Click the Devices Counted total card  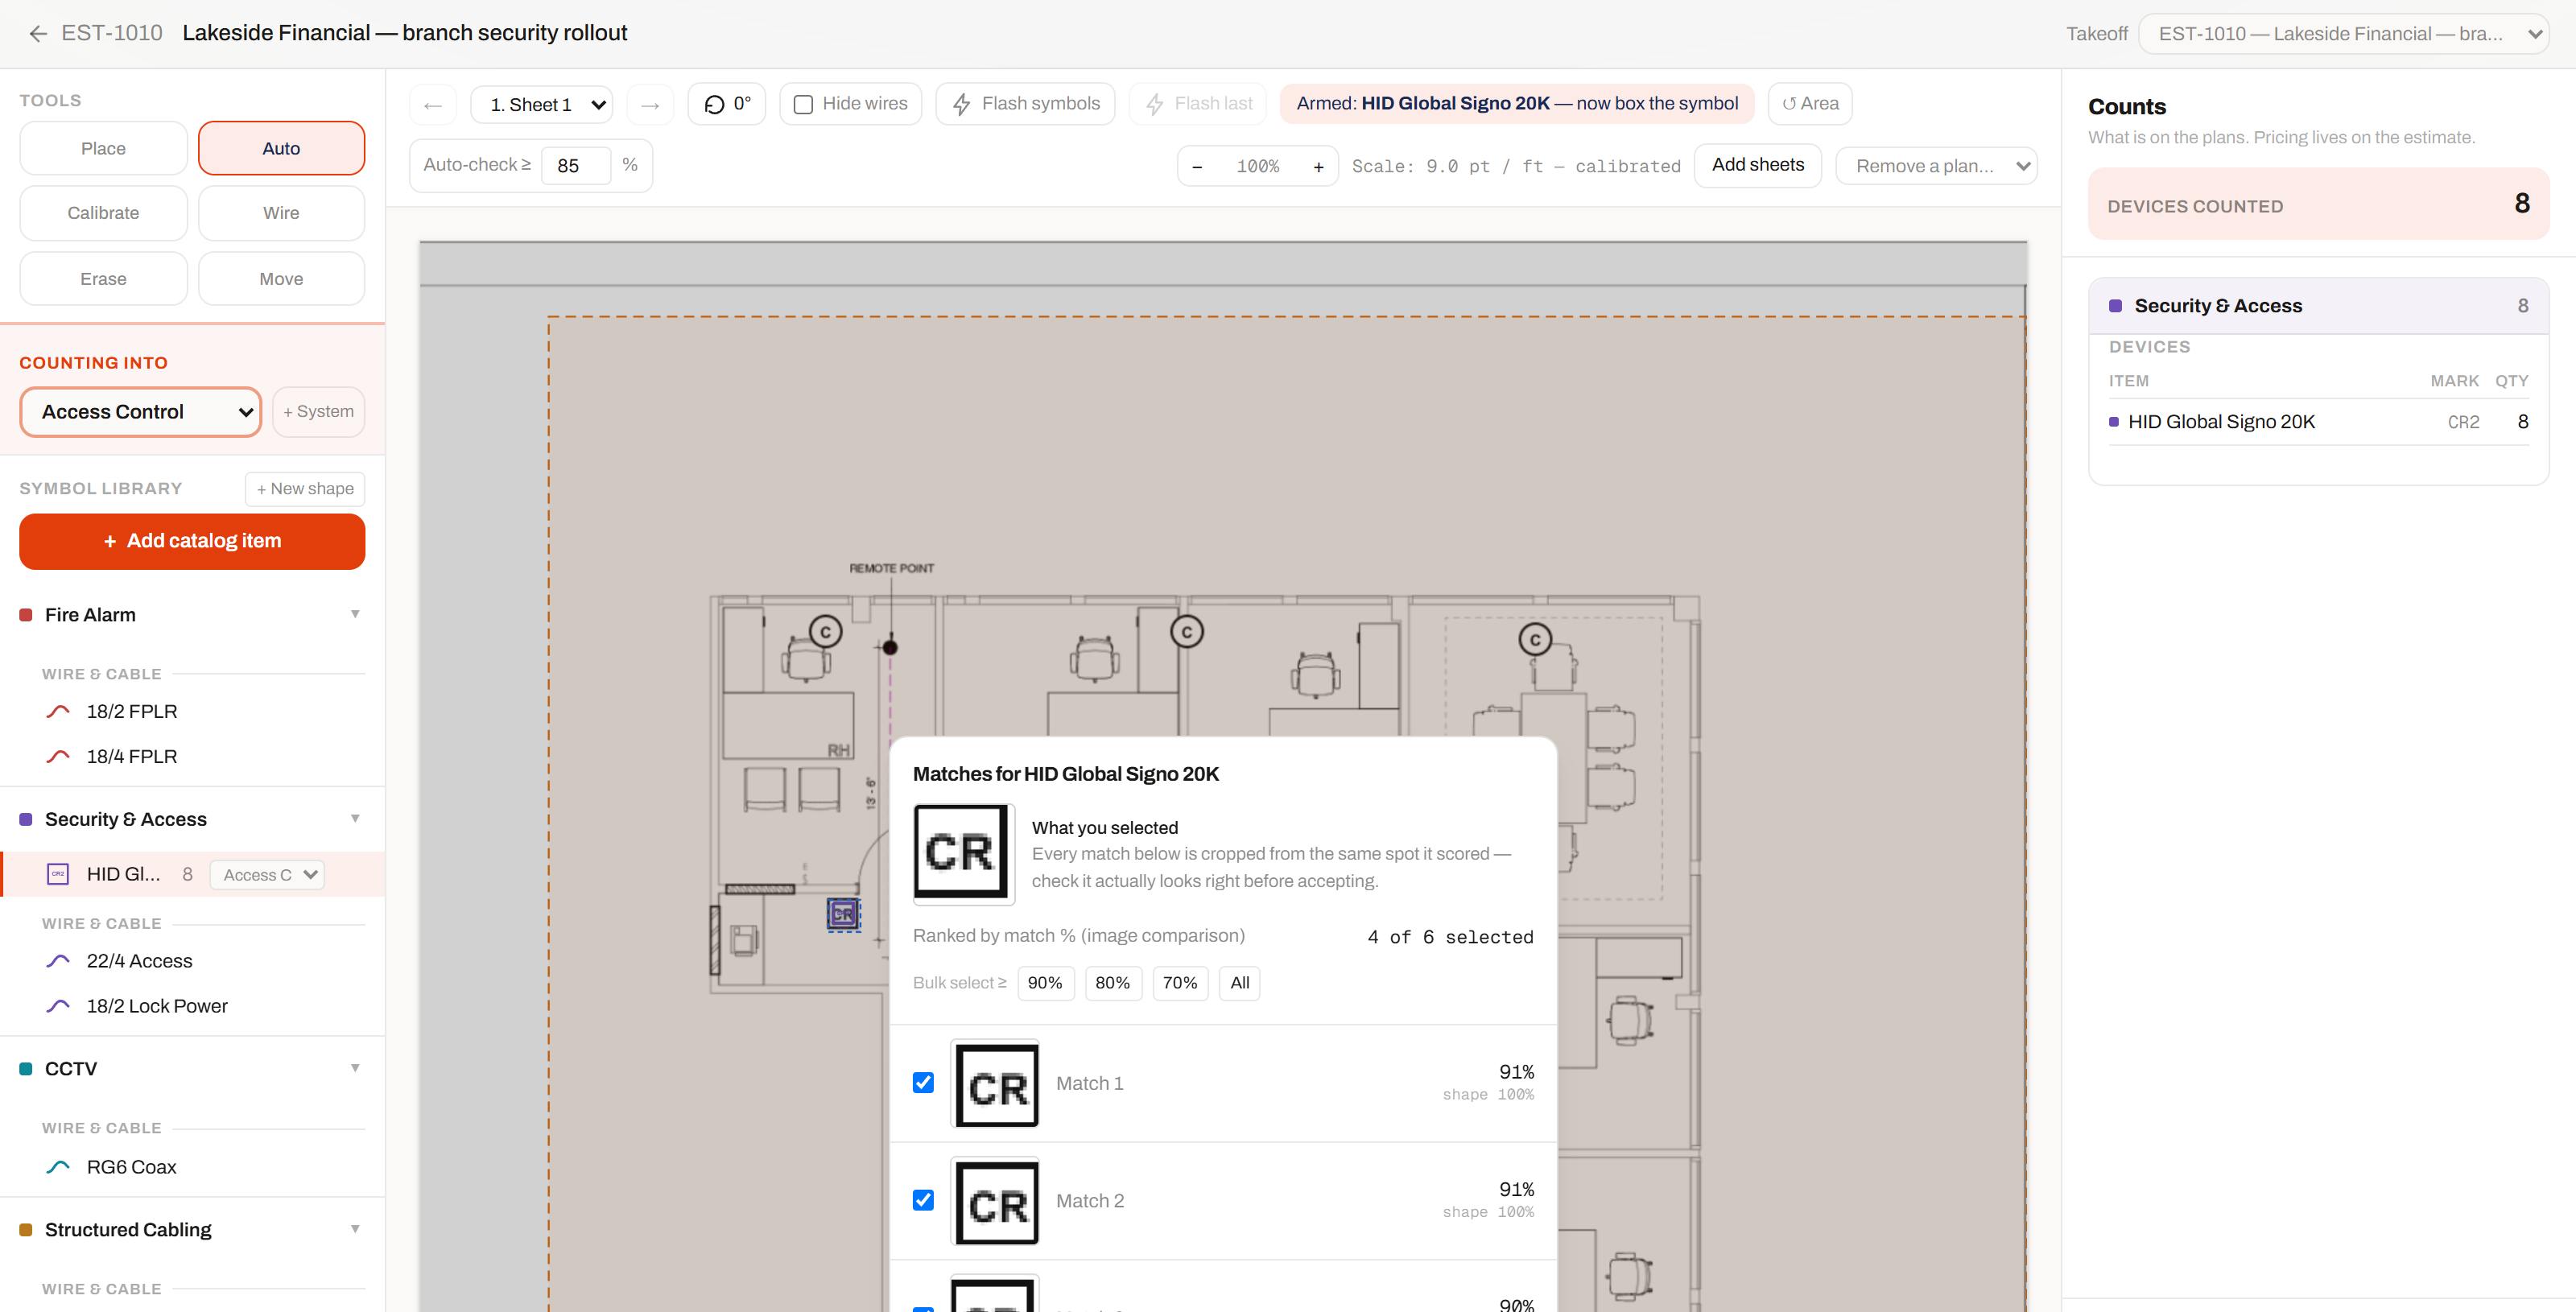click(2318, 204)
